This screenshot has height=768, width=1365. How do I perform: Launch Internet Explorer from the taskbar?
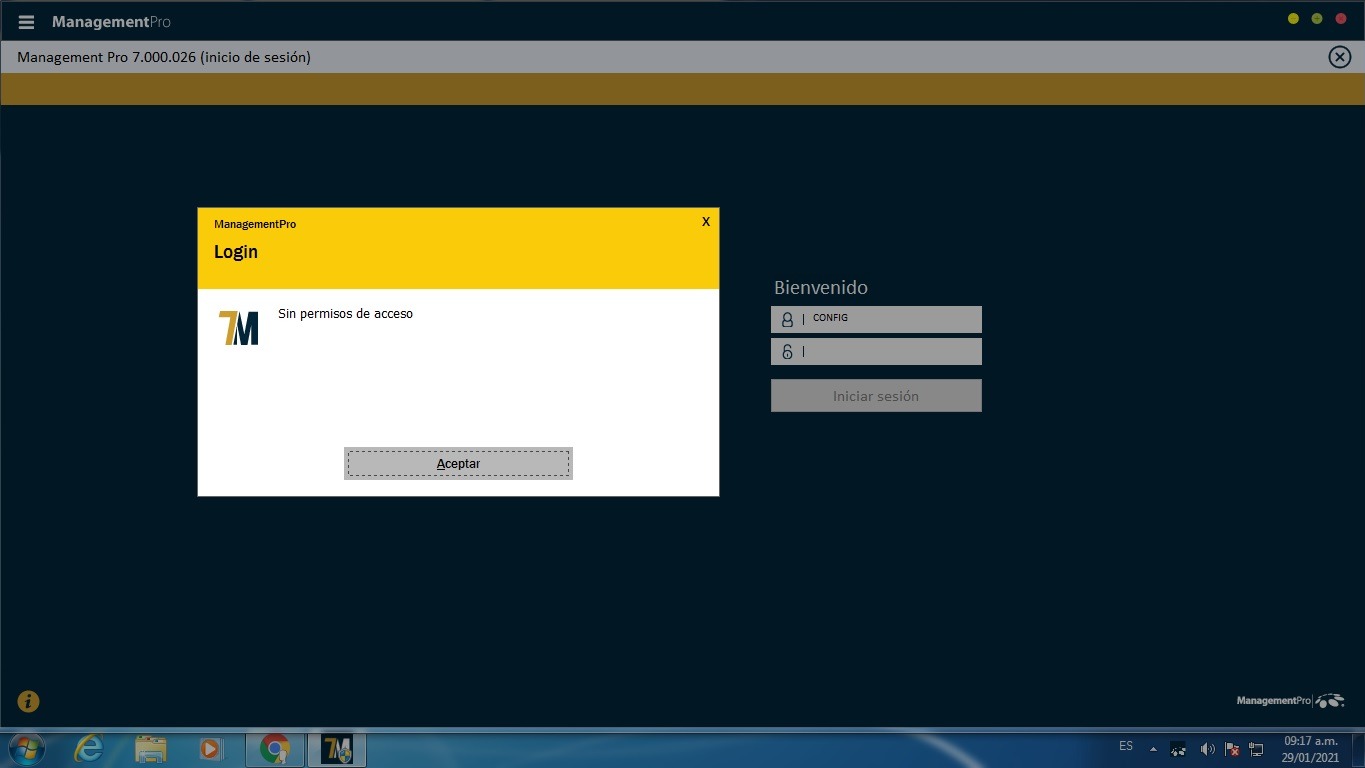89,748
